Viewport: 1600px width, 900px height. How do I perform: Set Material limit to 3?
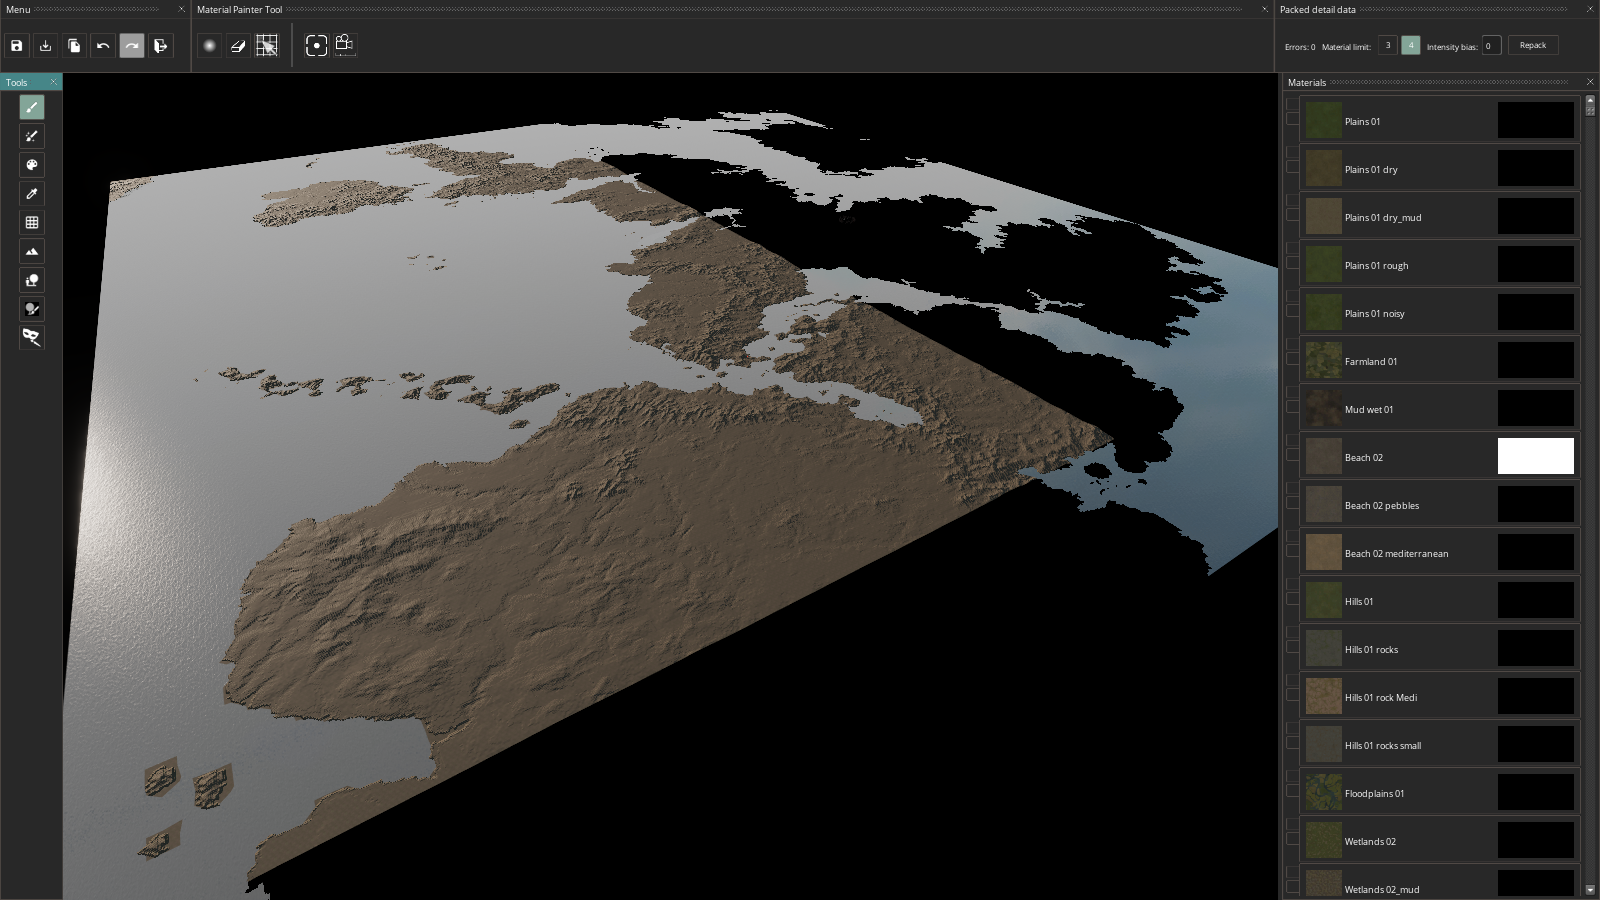click(x=1387, y=45)
